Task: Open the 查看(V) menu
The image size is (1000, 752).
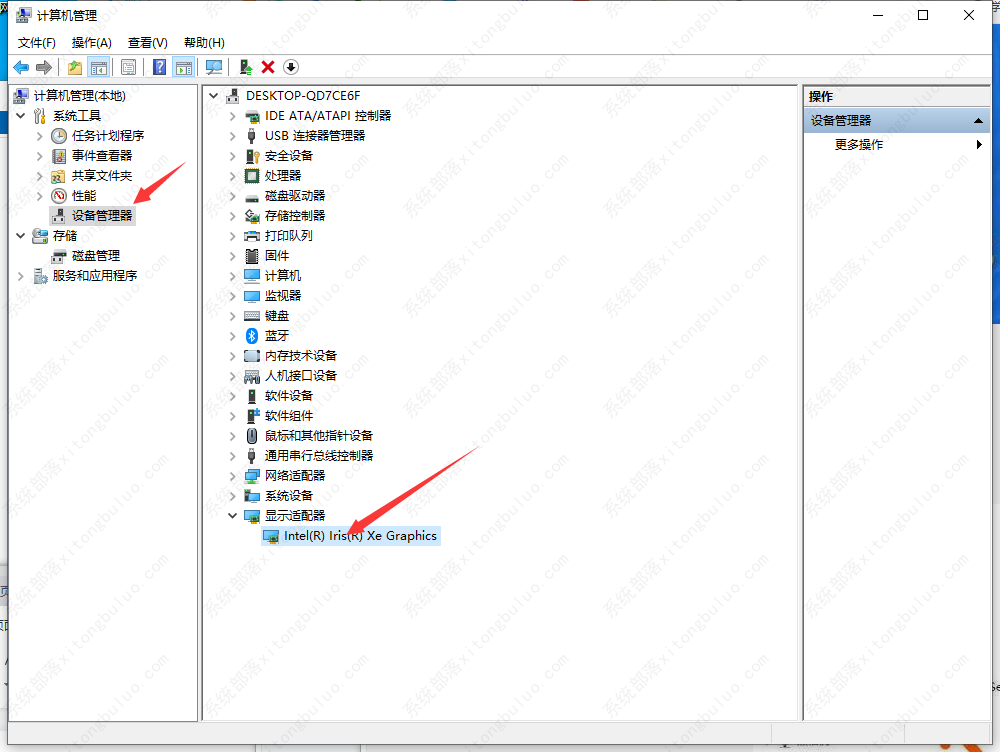Action: [x=147, y=42]
